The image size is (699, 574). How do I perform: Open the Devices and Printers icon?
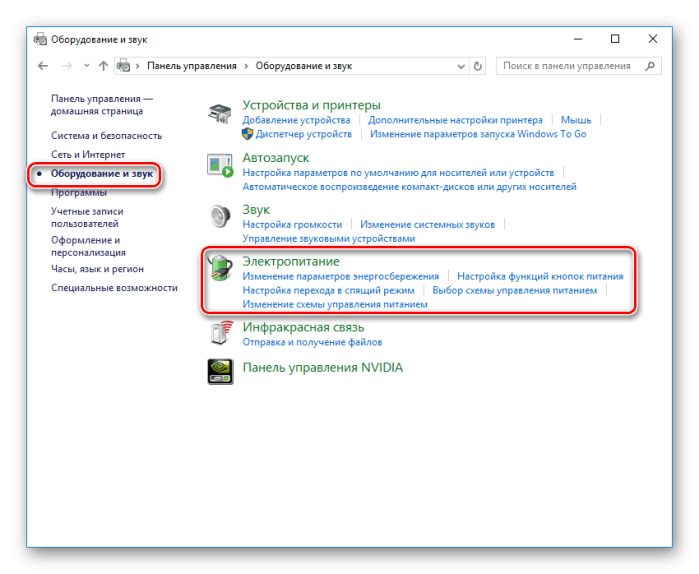click(x=219, y=113)
